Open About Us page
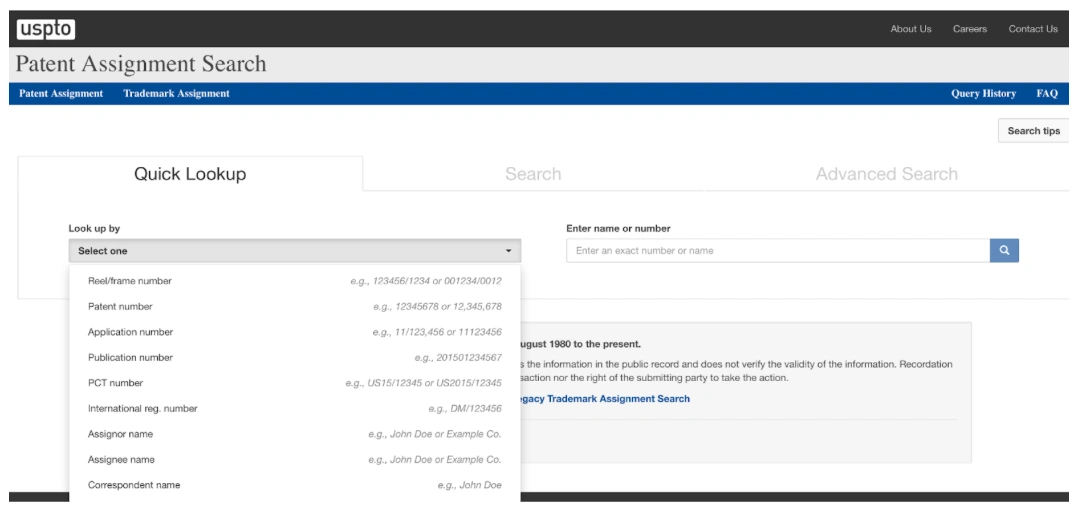1082x506 pixels. [910, 29]
